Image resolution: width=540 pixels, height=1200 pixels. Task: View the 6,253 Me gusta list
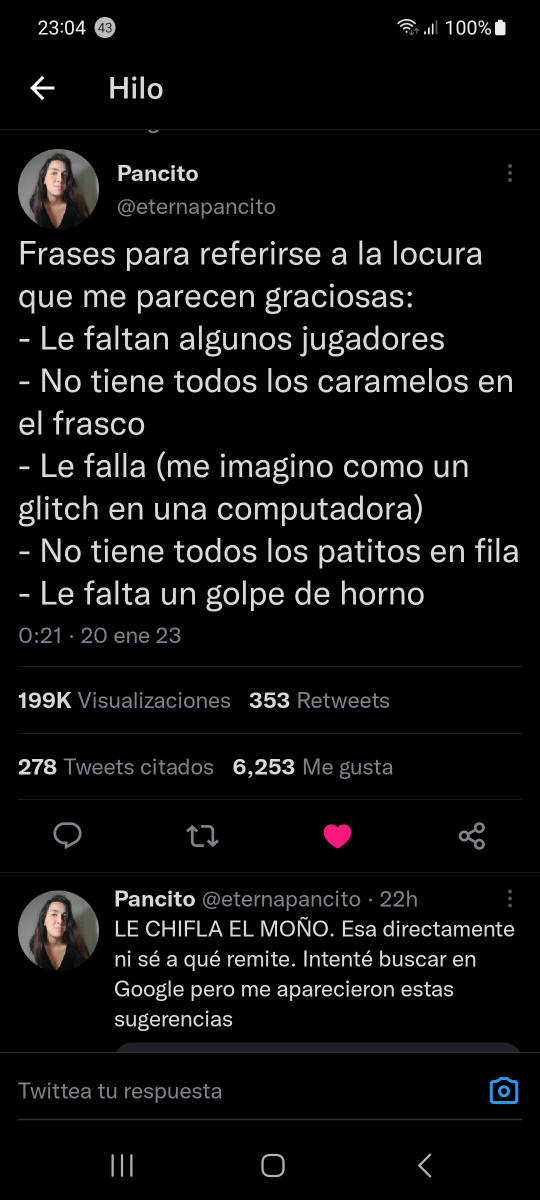pyautogui.click(x=313, y=767)
